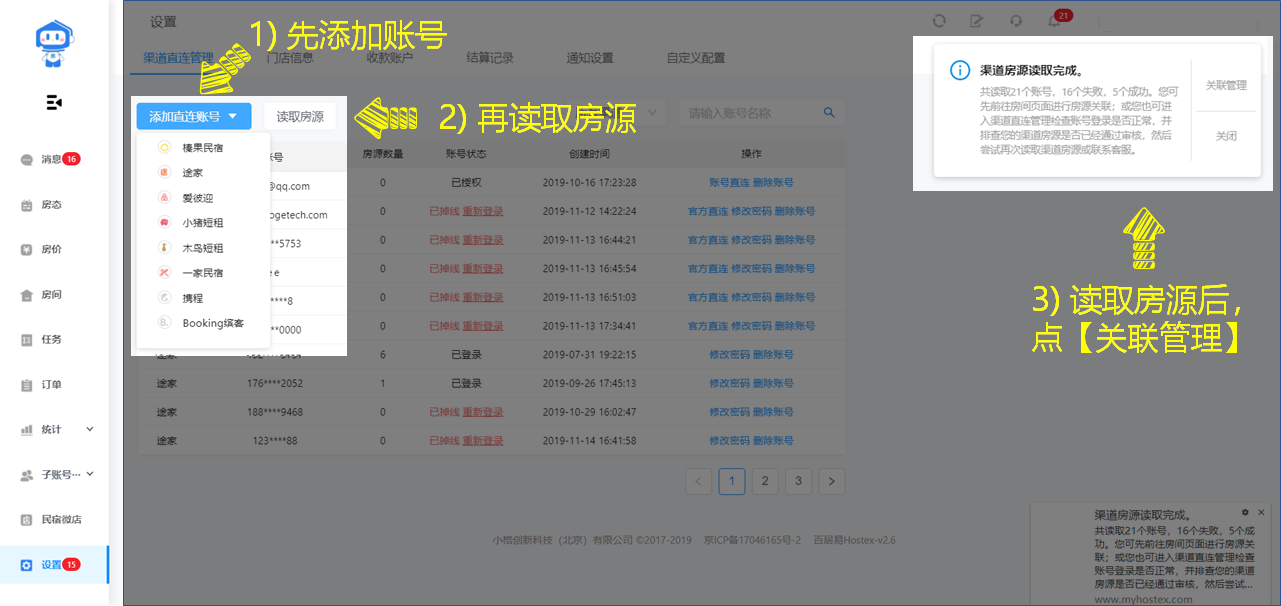Switch to 收款账户 tab
1281x606 pixels.
(389, 58)
